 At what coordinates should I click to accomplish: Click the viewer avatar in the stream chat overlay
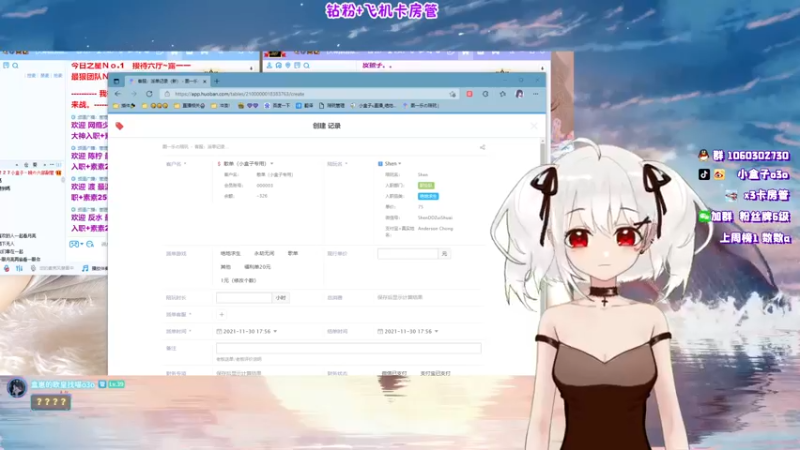click(17, 388)
